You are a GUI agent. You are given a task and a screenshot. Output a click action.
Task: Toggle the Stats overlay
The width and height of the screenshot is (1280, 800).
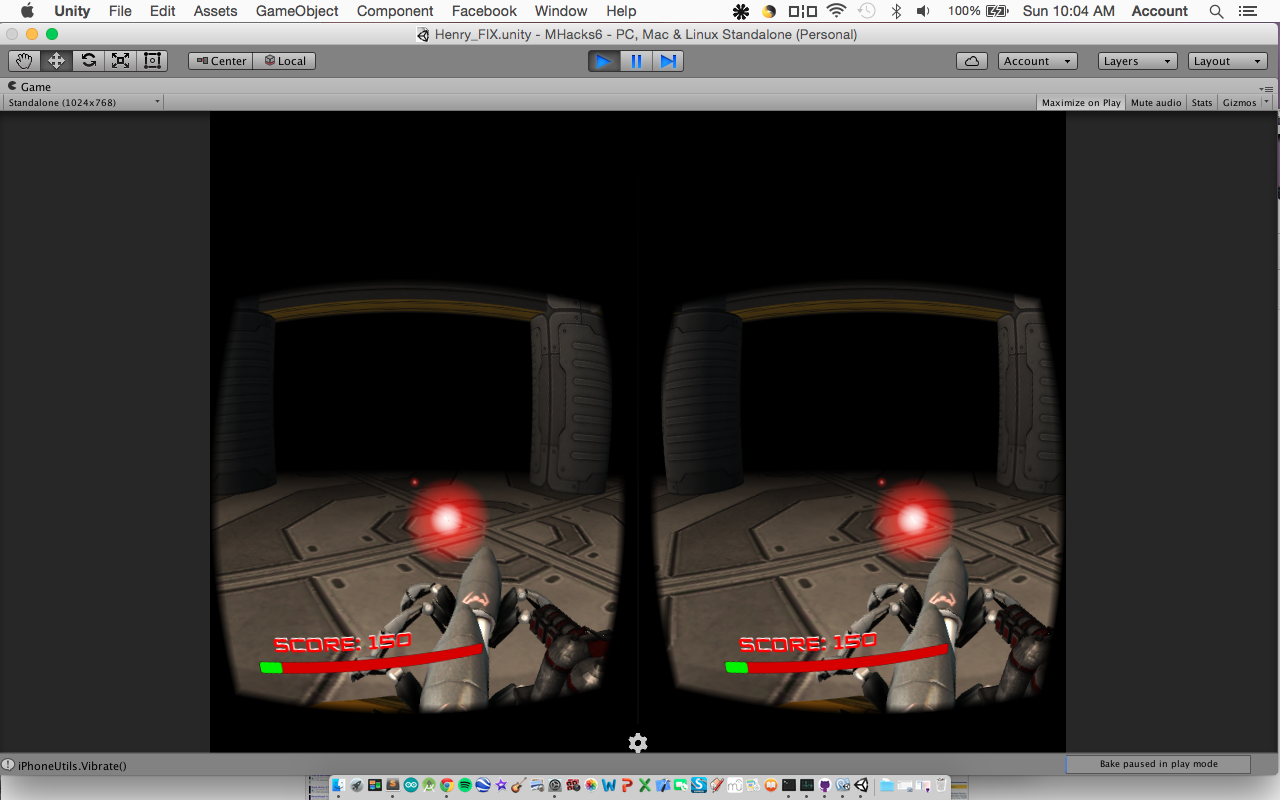(x=1202, y=102)
